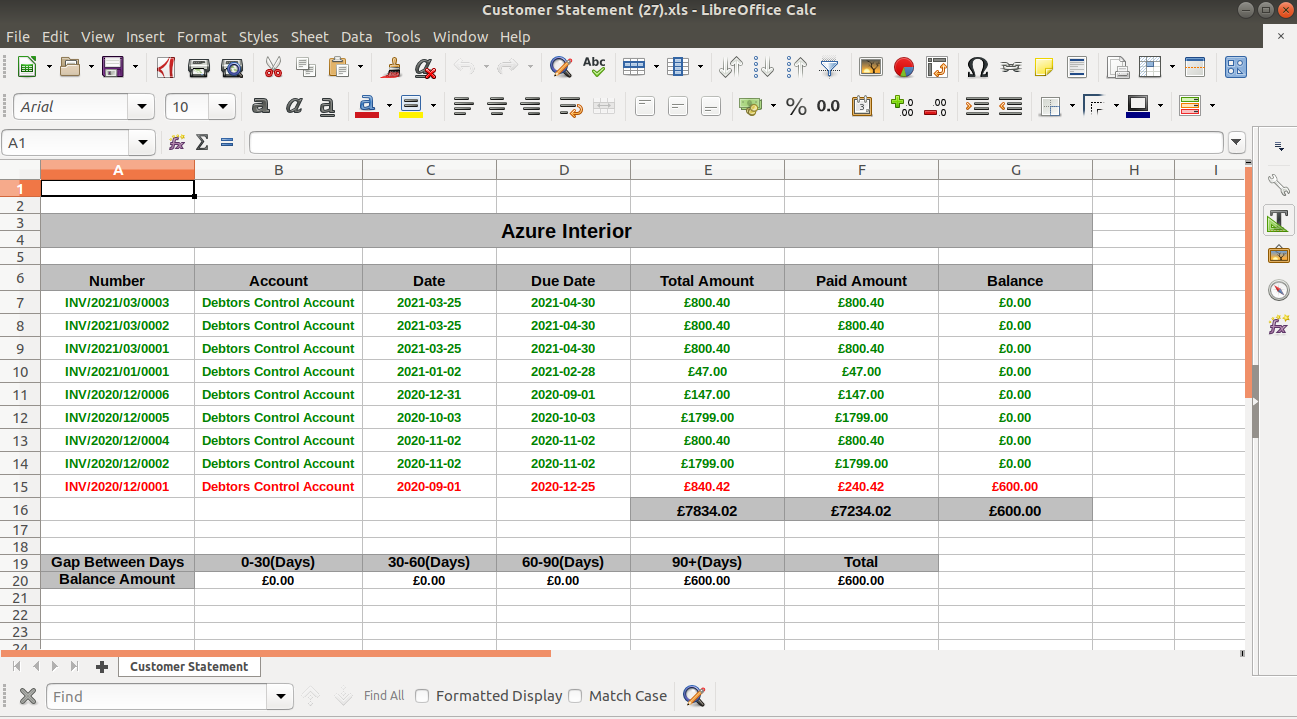
Task: Open Borders dropdown arrow
Action: [1072, 106]
